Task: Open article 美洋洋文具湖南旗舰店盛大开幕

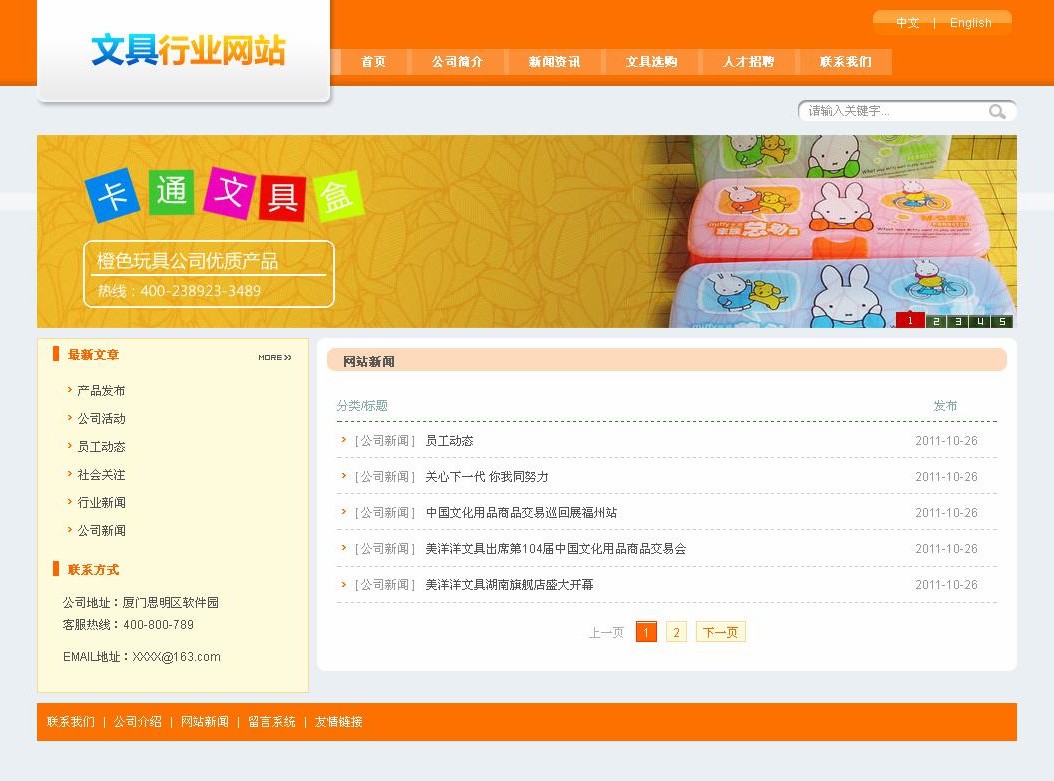Action: pyautogui.click(x=509, y=585)
